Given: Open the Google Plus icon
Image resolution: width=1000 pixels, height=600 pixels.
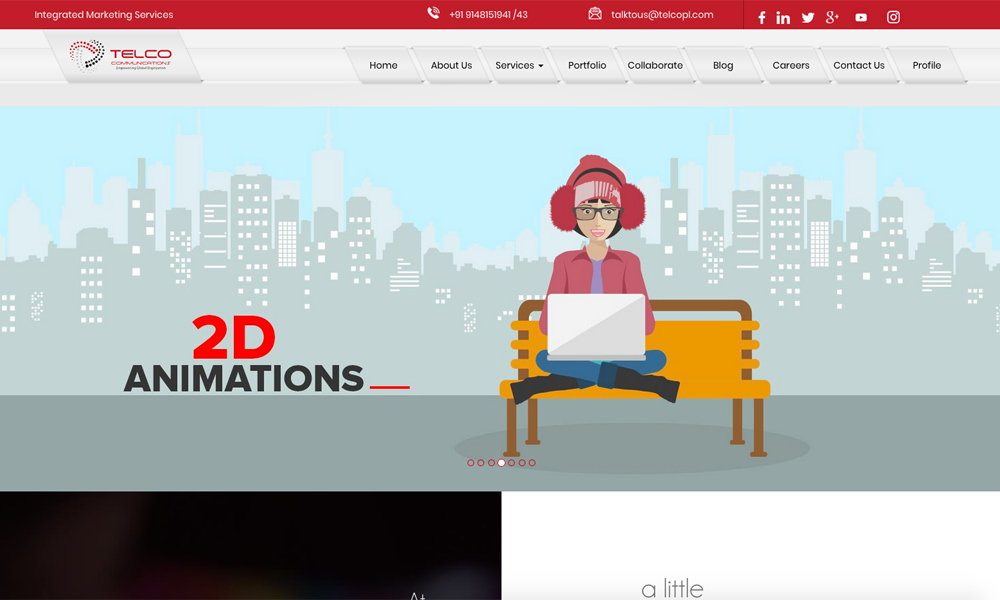Looking at the screenshot, I should (x=832, y=17).
